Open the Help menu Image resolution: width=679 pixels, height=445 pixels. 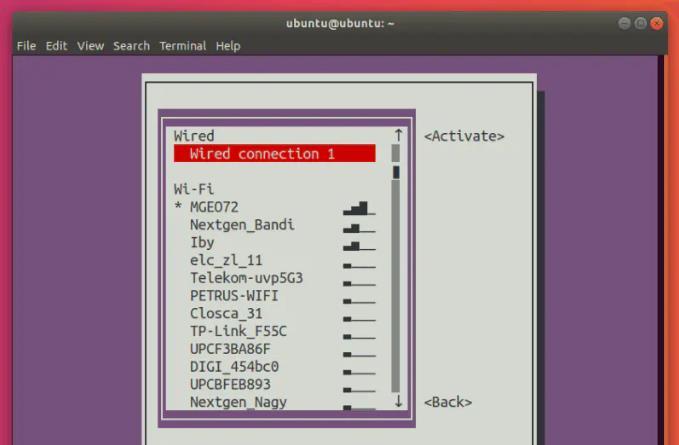228,46
